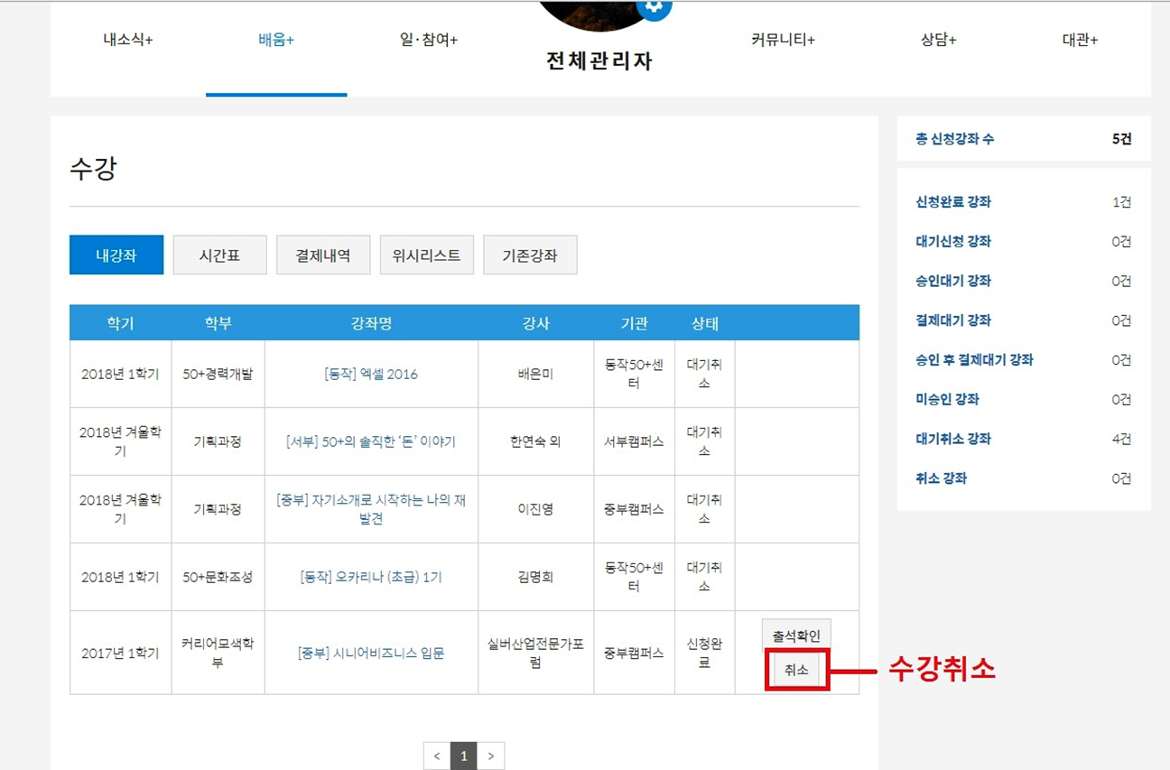The height and width of the screenshot is (770, 1170).
Task: Expand the 배움+ menu
Action: [x=276, y=40]
